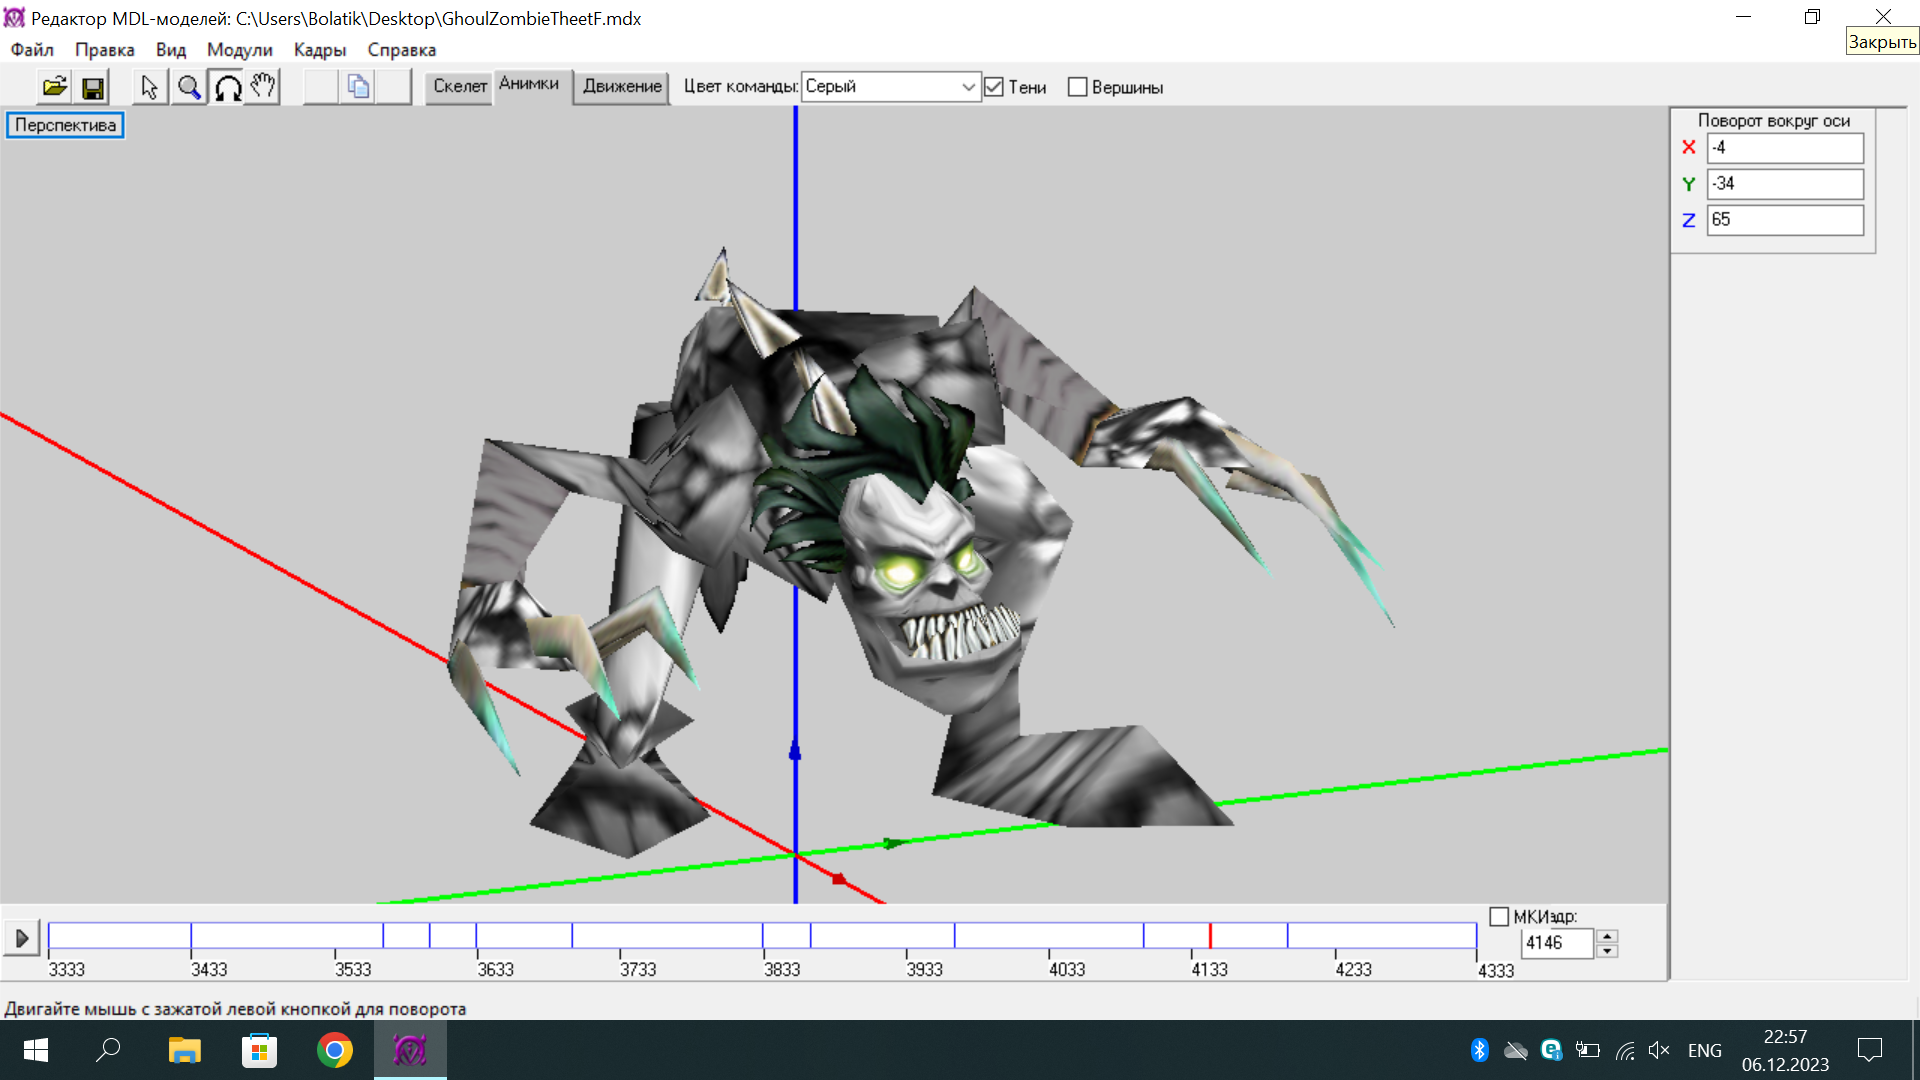Viewport: 1920px width, 1080px height.
Task: Switch the ENG input language indicator
Action: tap(1705, 1050)
